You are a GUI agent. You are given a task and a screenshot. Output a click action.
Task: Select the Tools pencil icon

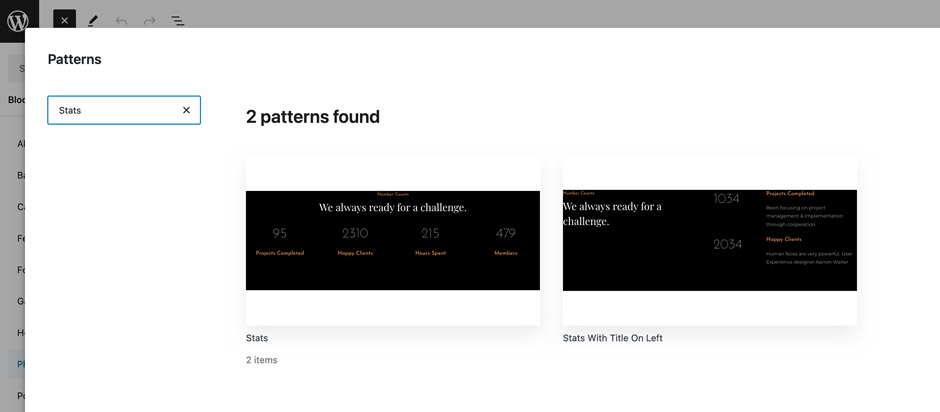tap(93, 20)
